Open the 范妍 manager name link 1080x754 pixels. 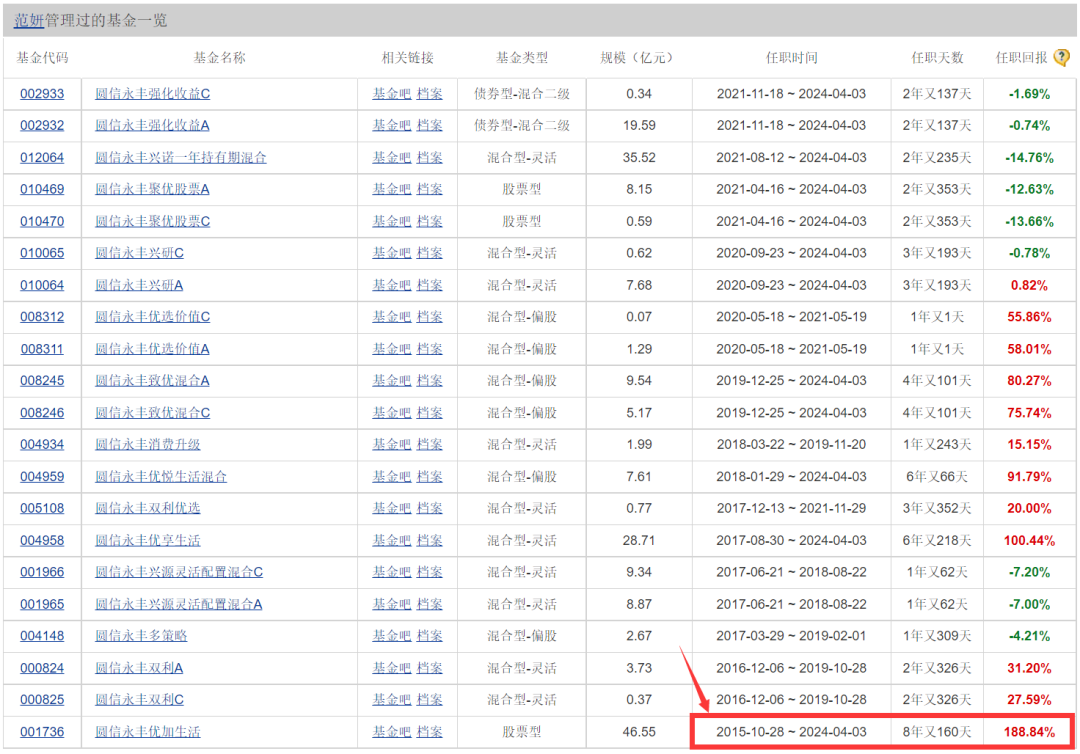[29, 21]
